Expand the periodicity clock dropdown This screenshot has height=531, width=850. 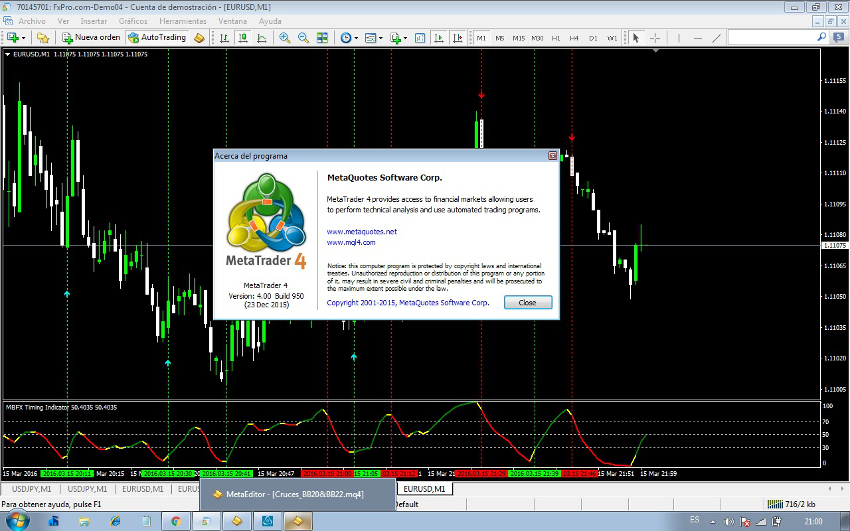[356, 38]
